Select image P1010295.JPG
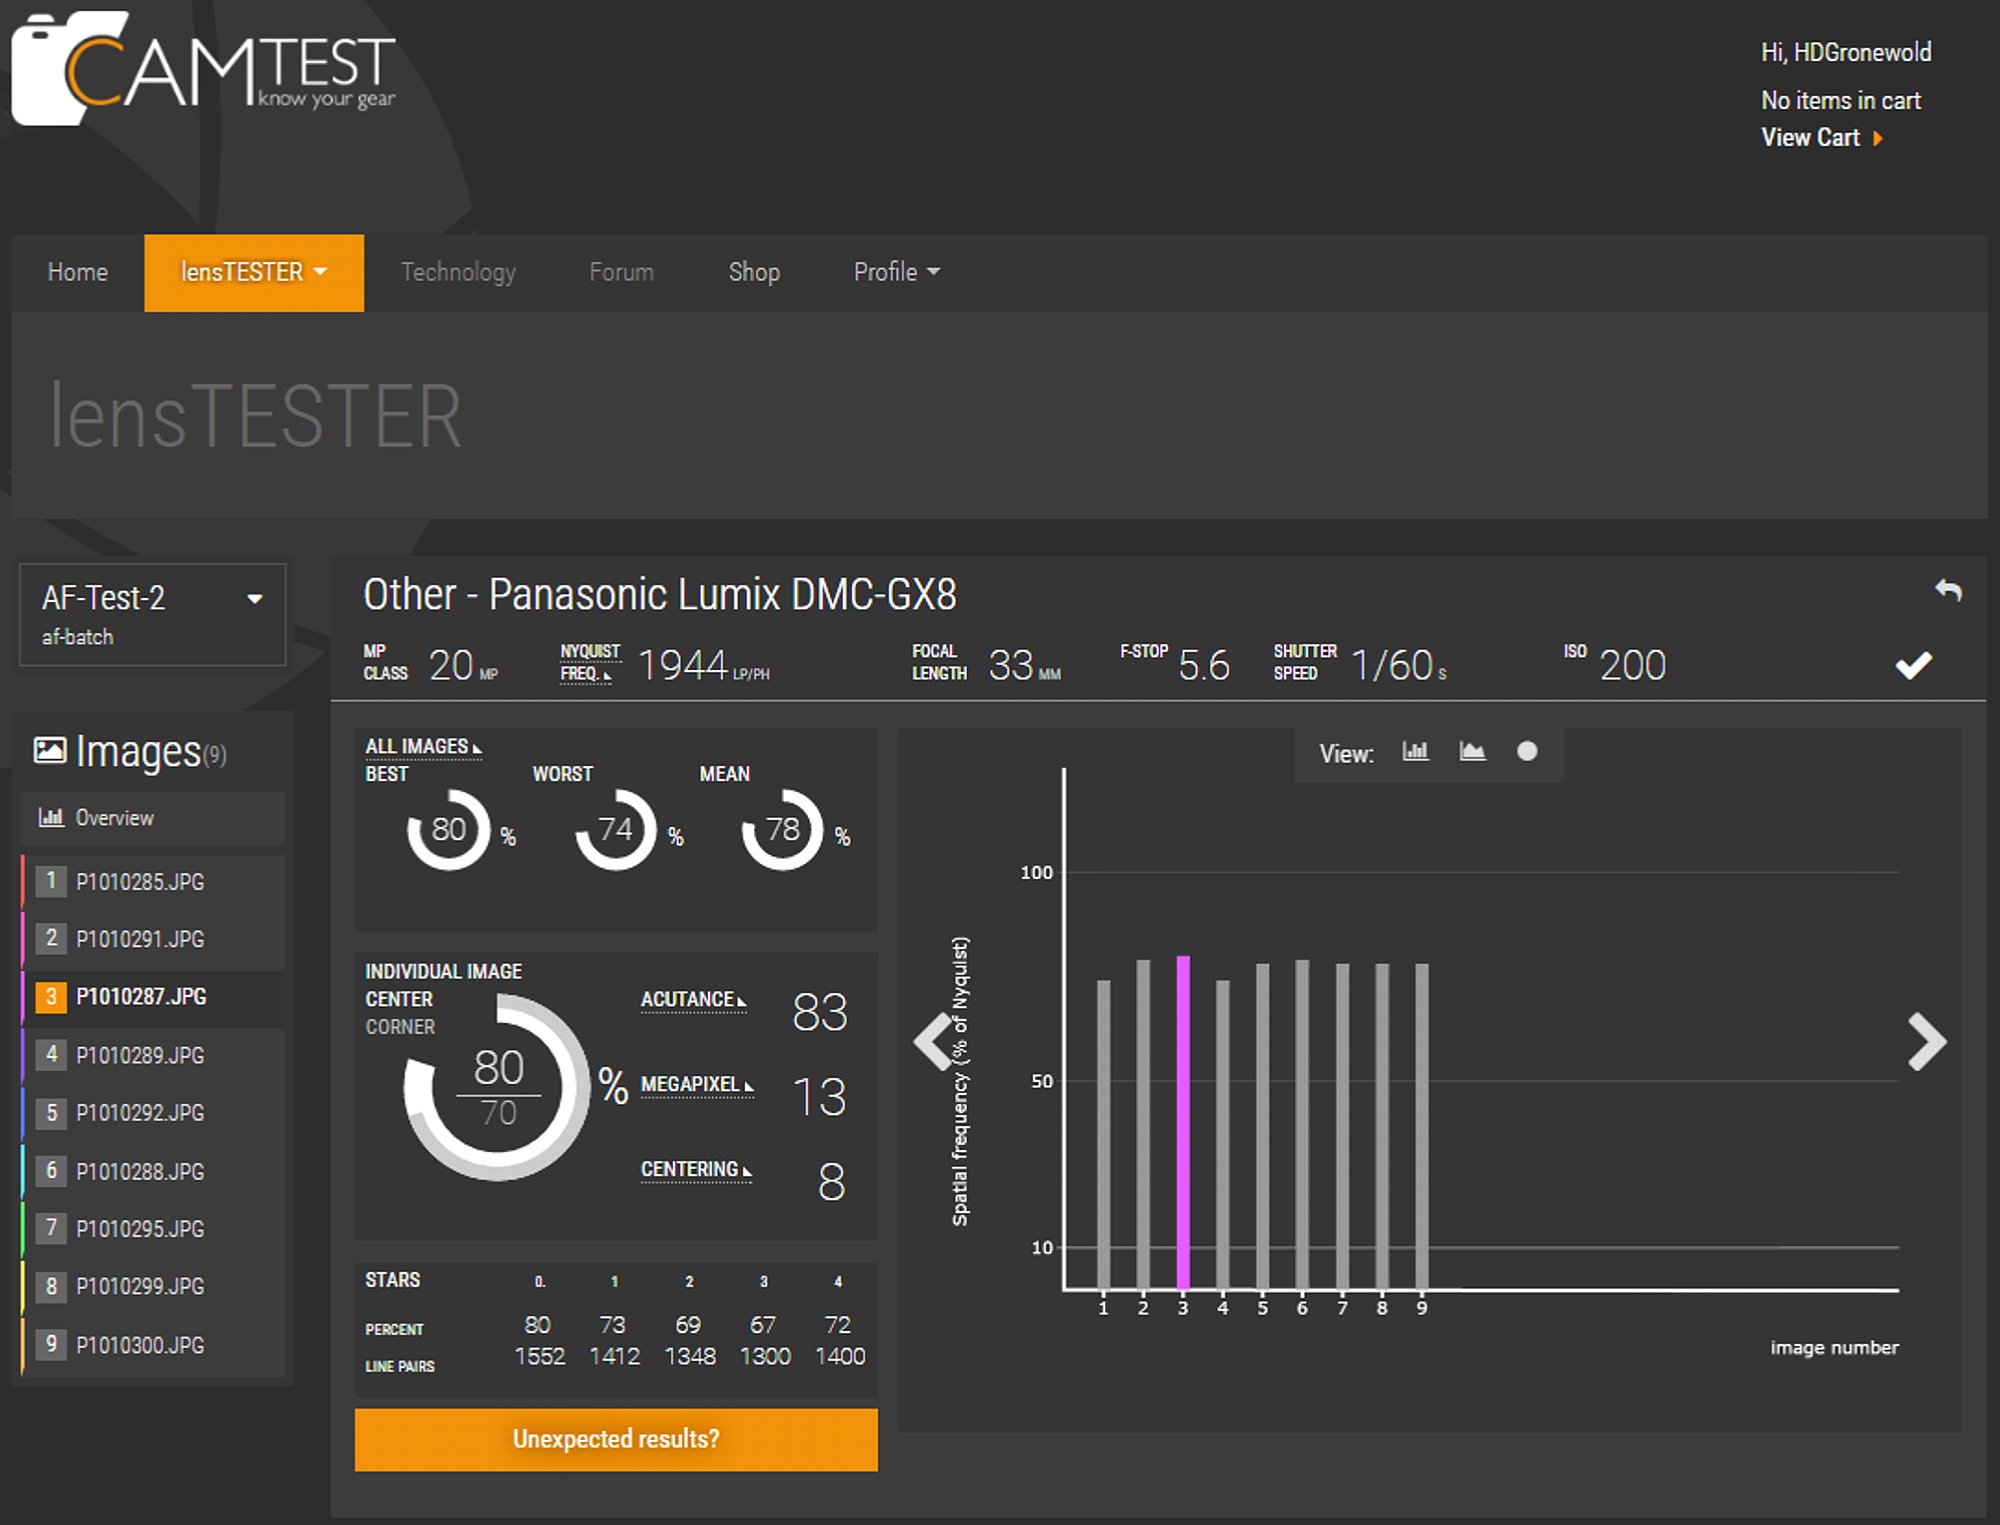This screenshot has width=2000, height=1525. click(x=153, y=1228)
